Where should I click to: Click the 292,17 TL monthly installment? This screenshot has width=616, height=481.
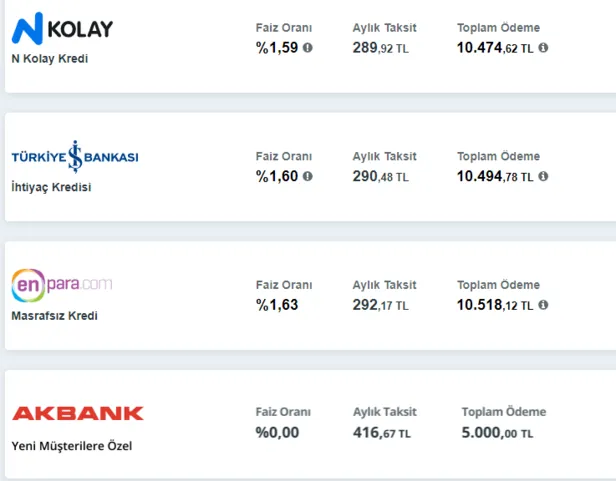tap(380, 304)
